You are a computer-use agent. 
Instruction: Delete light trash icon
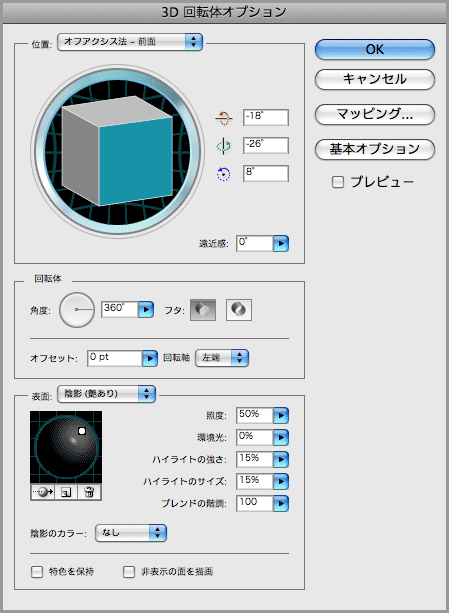(89, 492)
